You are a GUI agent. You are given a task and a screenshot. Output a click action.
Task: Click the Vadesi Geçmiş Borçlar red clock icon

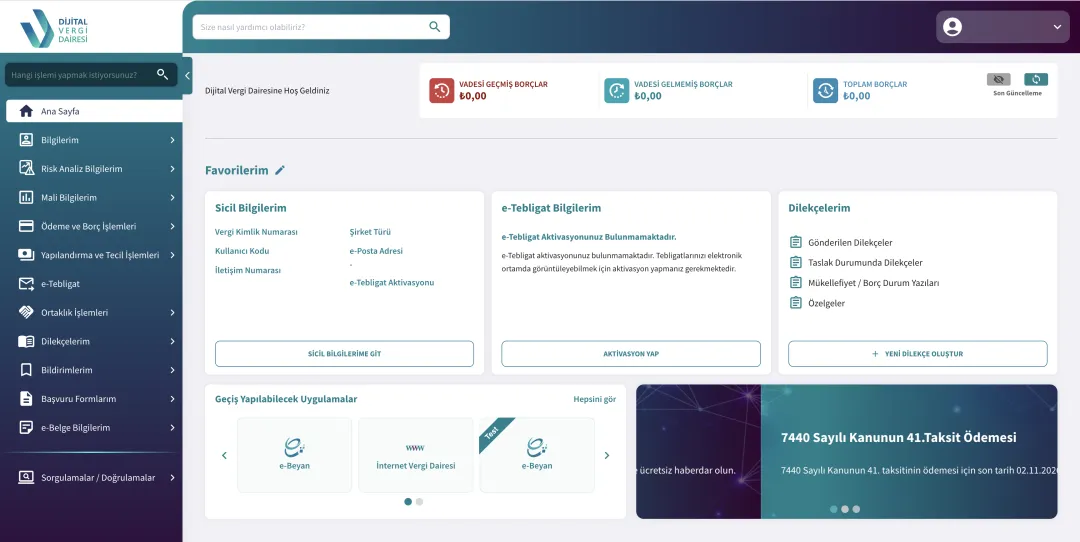[x=442, y=90]
